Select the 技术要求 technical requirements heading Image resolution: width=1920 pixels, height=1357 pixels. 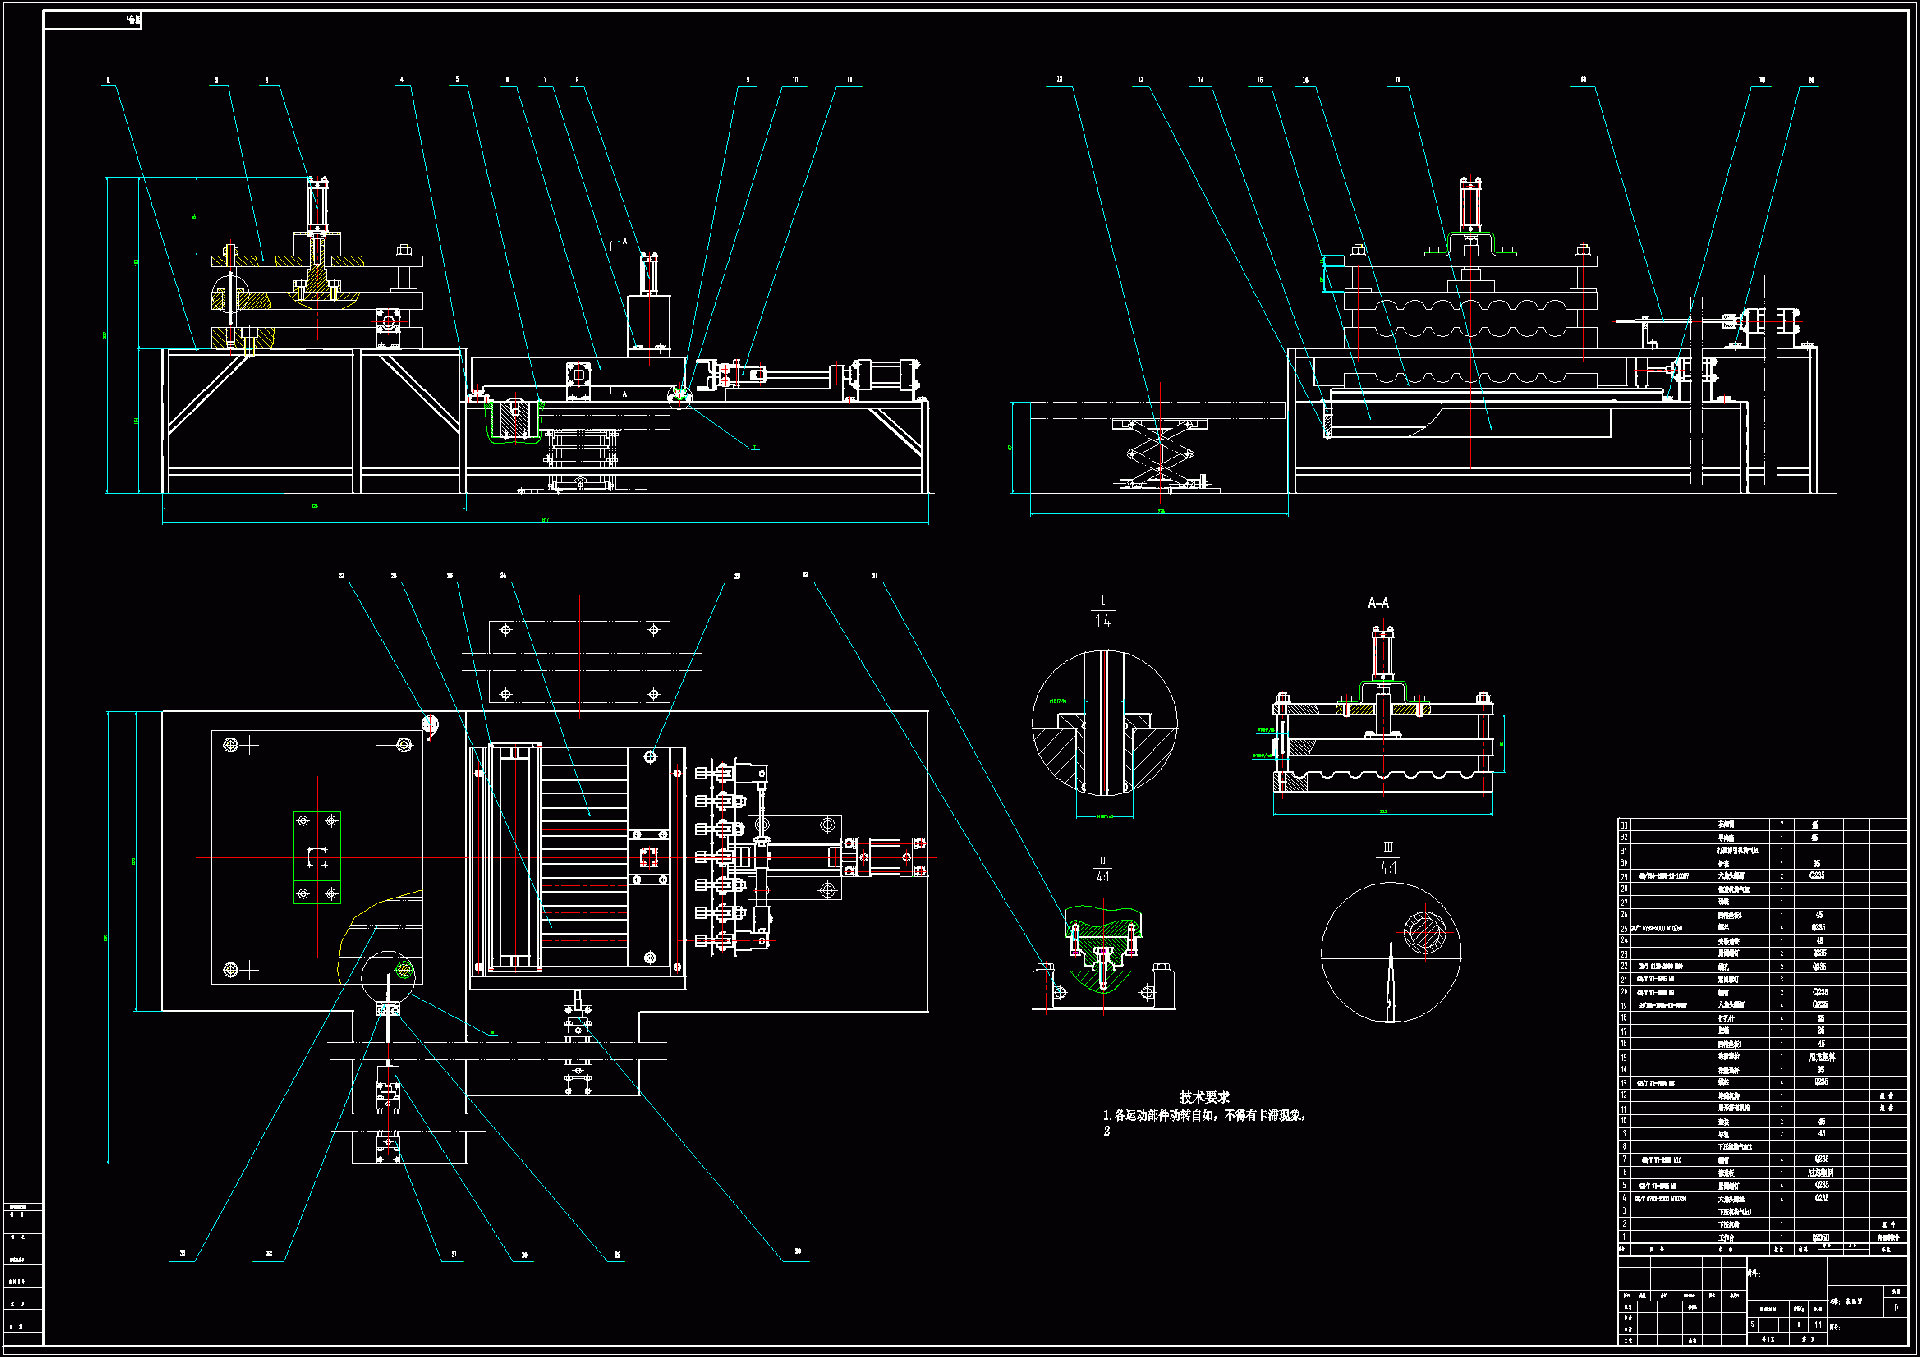pos(1203,1097)
